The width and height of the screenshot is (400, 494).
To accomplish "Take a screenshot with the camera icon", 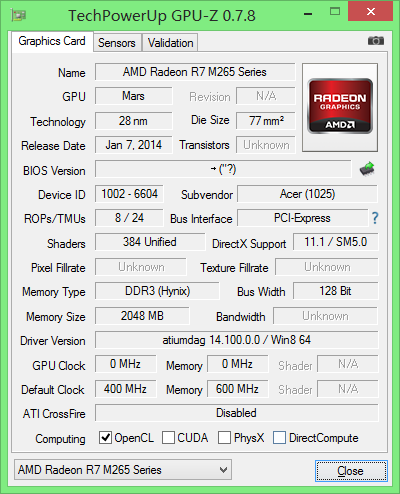I will click(376, 41).
